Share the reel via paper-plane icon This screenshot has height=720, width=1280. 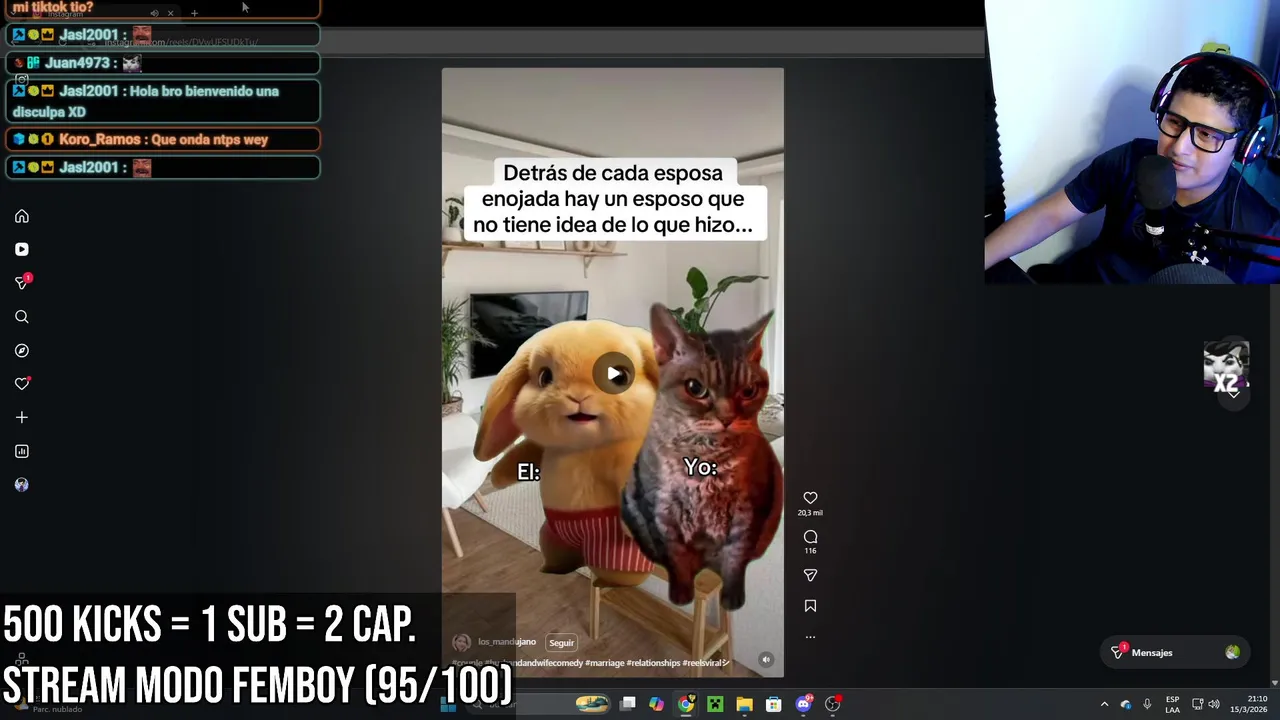coord(810,575)
